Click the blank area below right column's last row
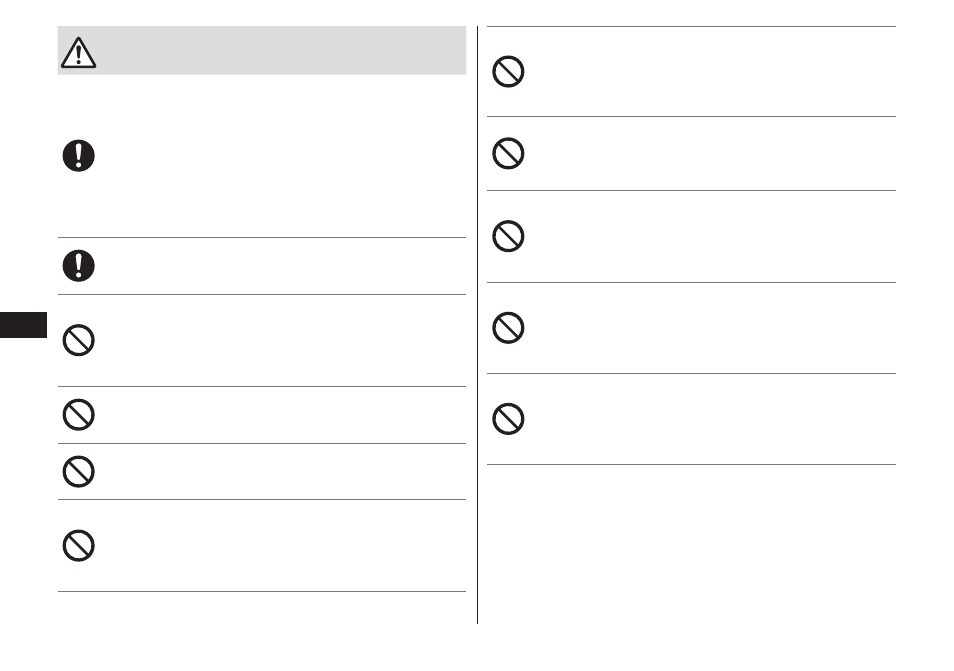This screenshot has width=954, height=671. 691,544
